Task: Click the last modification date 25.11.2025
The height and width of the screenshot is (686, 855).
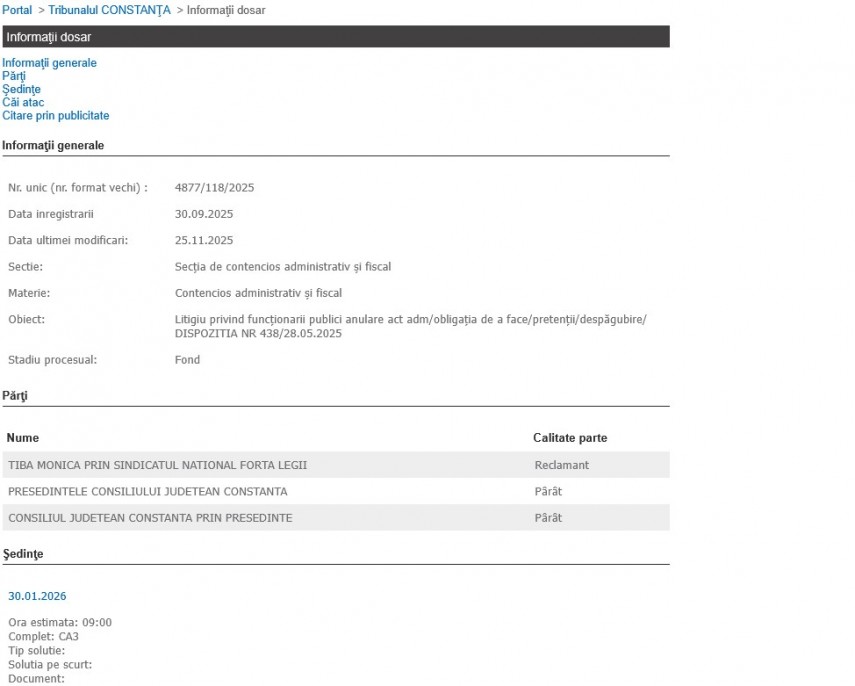Action: pos(203,240)
